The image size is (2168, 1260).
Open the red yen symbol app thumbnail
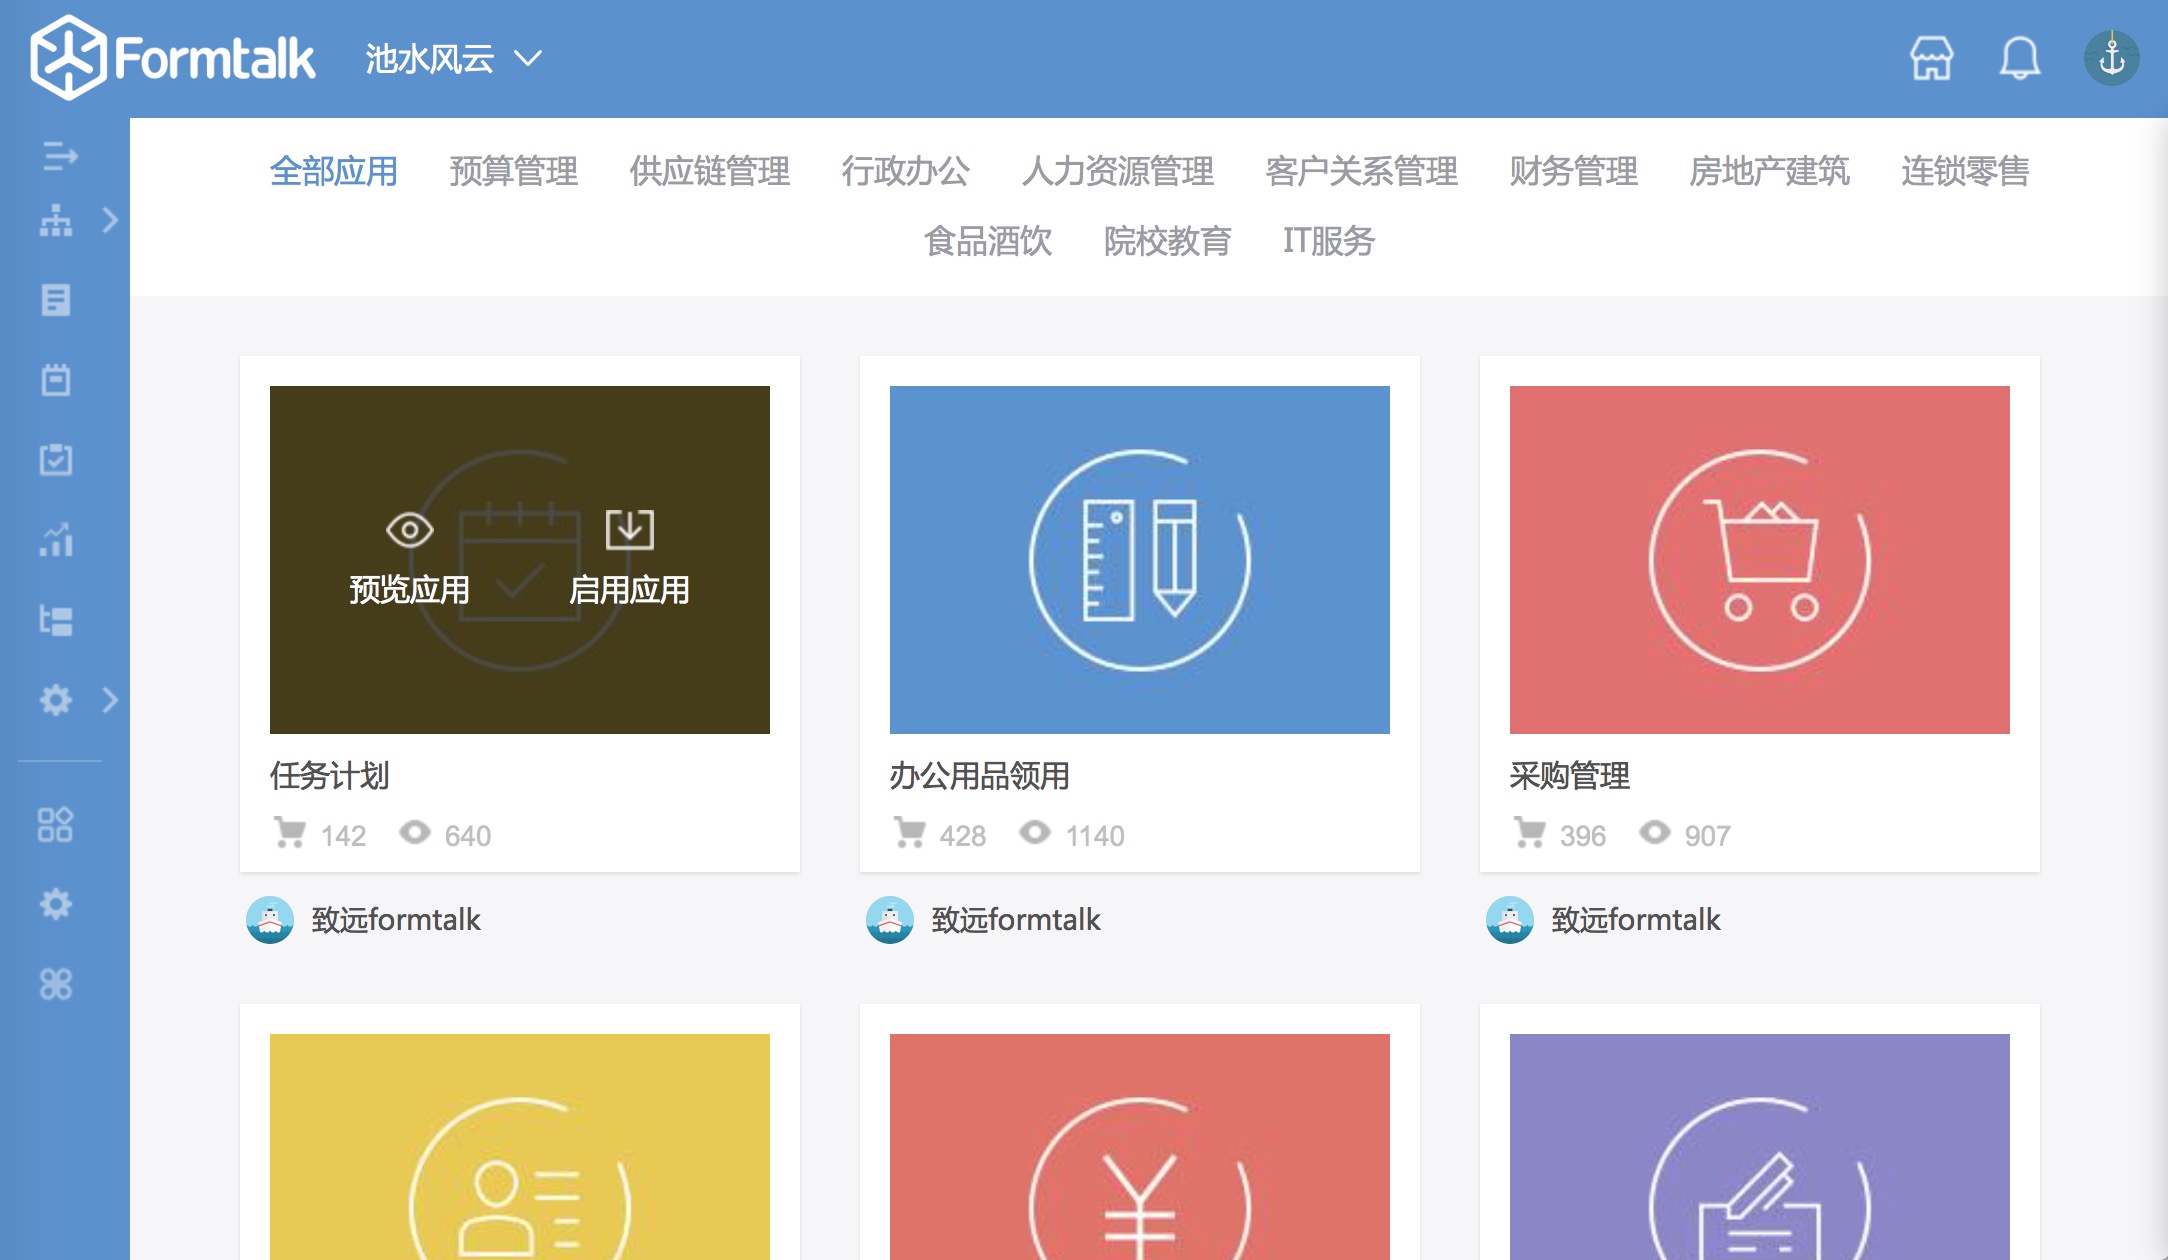[x=1140, y=1147]
